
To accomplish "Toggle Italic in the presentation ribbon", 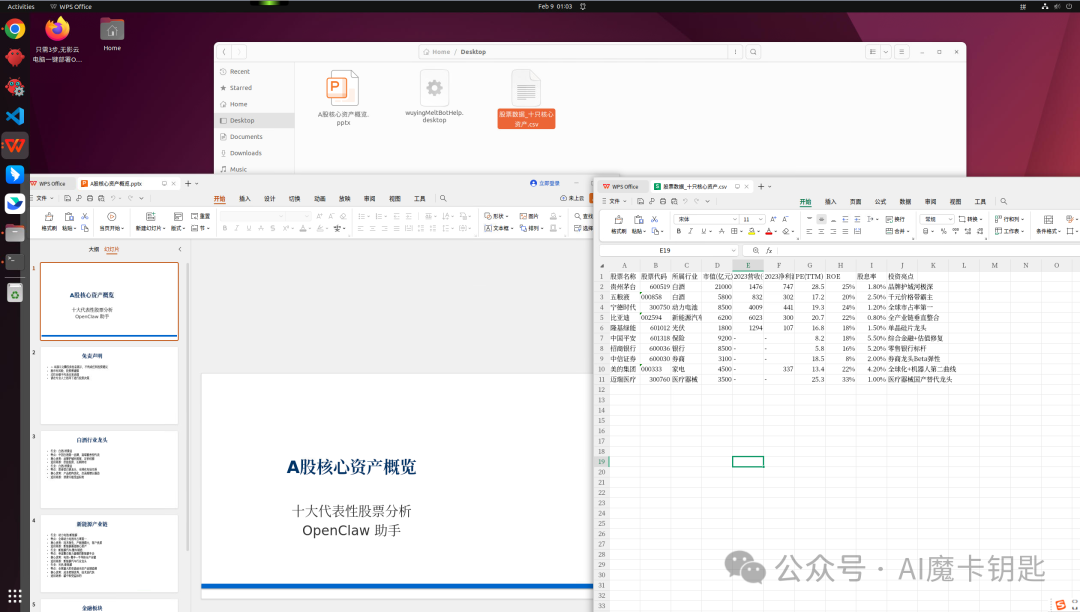I will (x=236, y=228).
